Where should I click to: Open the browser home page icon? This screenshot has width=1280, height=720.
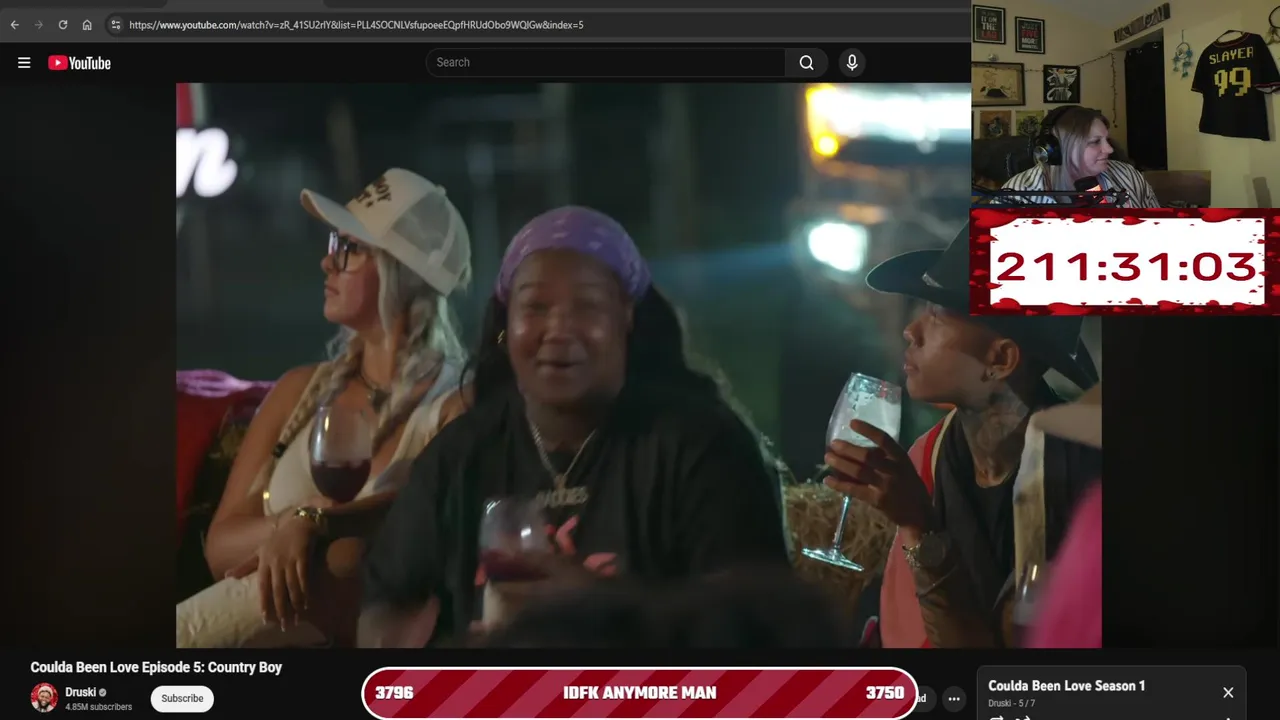coord(87,25)
